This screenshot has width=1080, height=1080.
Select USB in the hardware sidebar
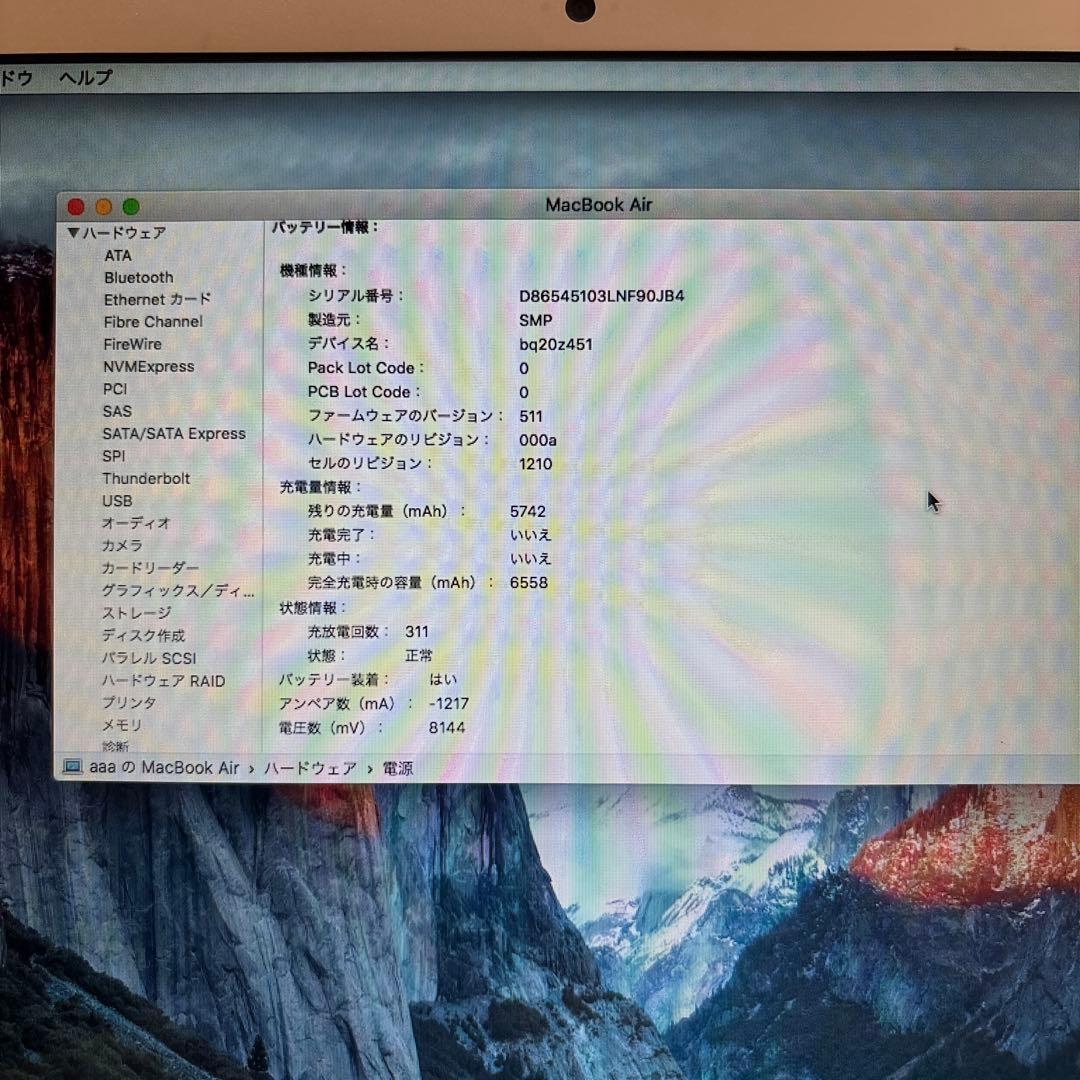[x=117, y=500]
